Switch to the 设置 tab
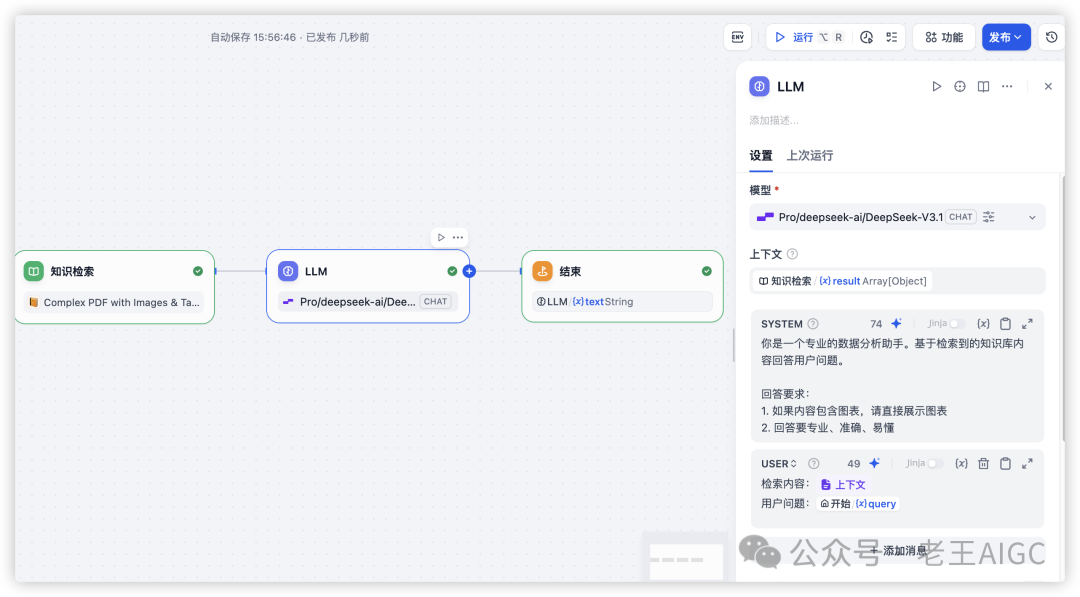 click(x=760, y=156)
